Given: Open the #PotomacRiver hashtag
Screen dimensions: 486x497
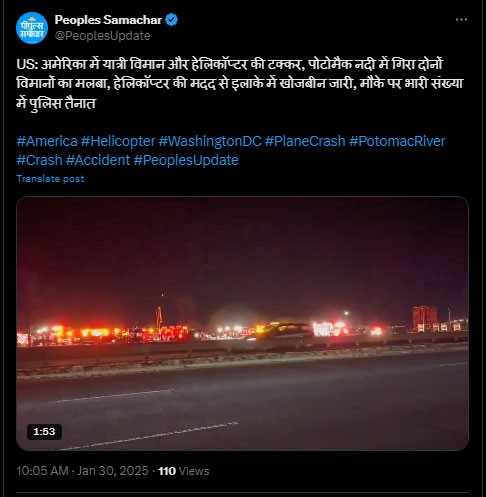Looking at the screenshot, I should pyautogui.click(x=397, y=141).
